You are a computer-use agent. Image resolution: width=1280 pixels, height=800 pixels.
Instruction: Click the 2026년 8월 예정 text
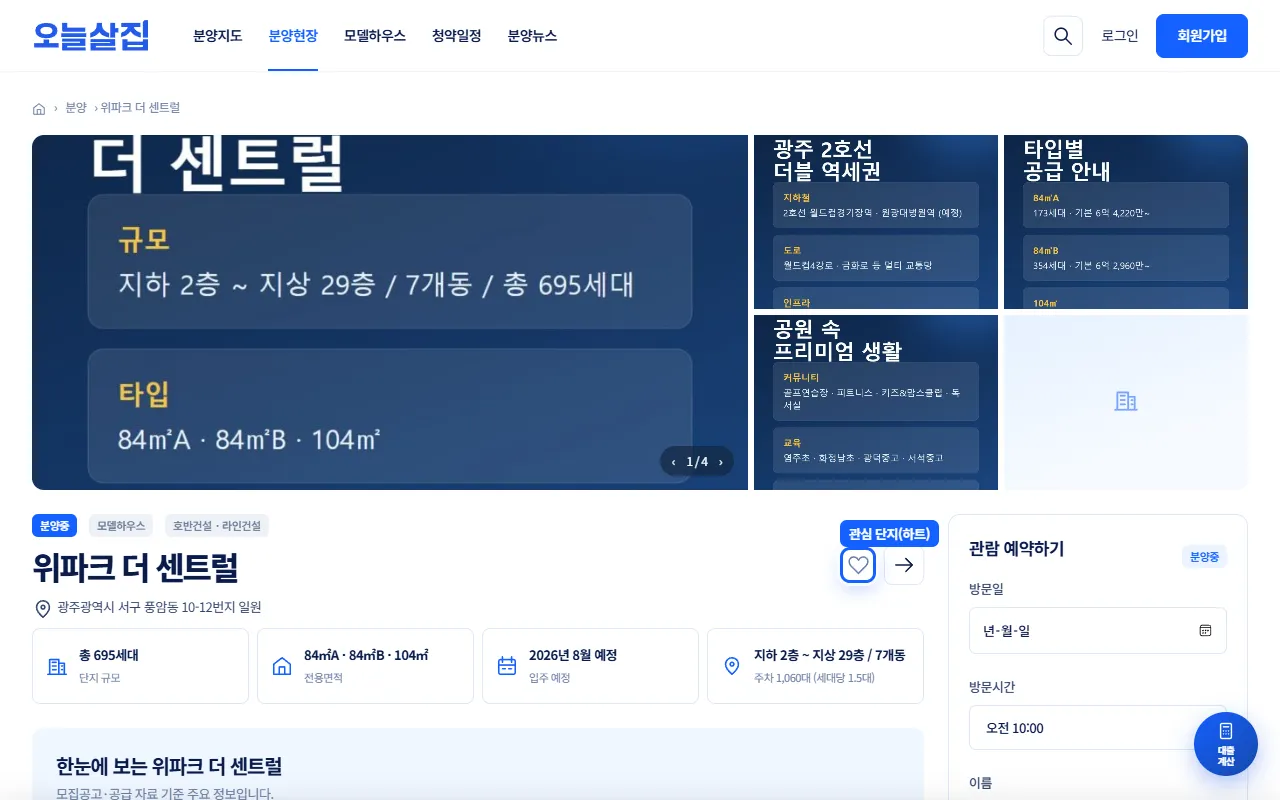tap(573, 656)
